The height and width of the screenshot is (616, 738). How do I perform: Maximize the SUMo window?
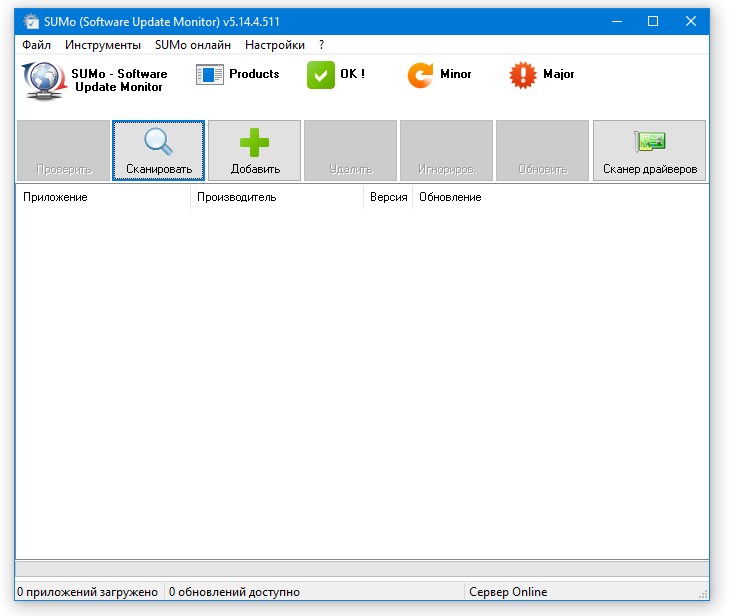(x=653, y=22)
